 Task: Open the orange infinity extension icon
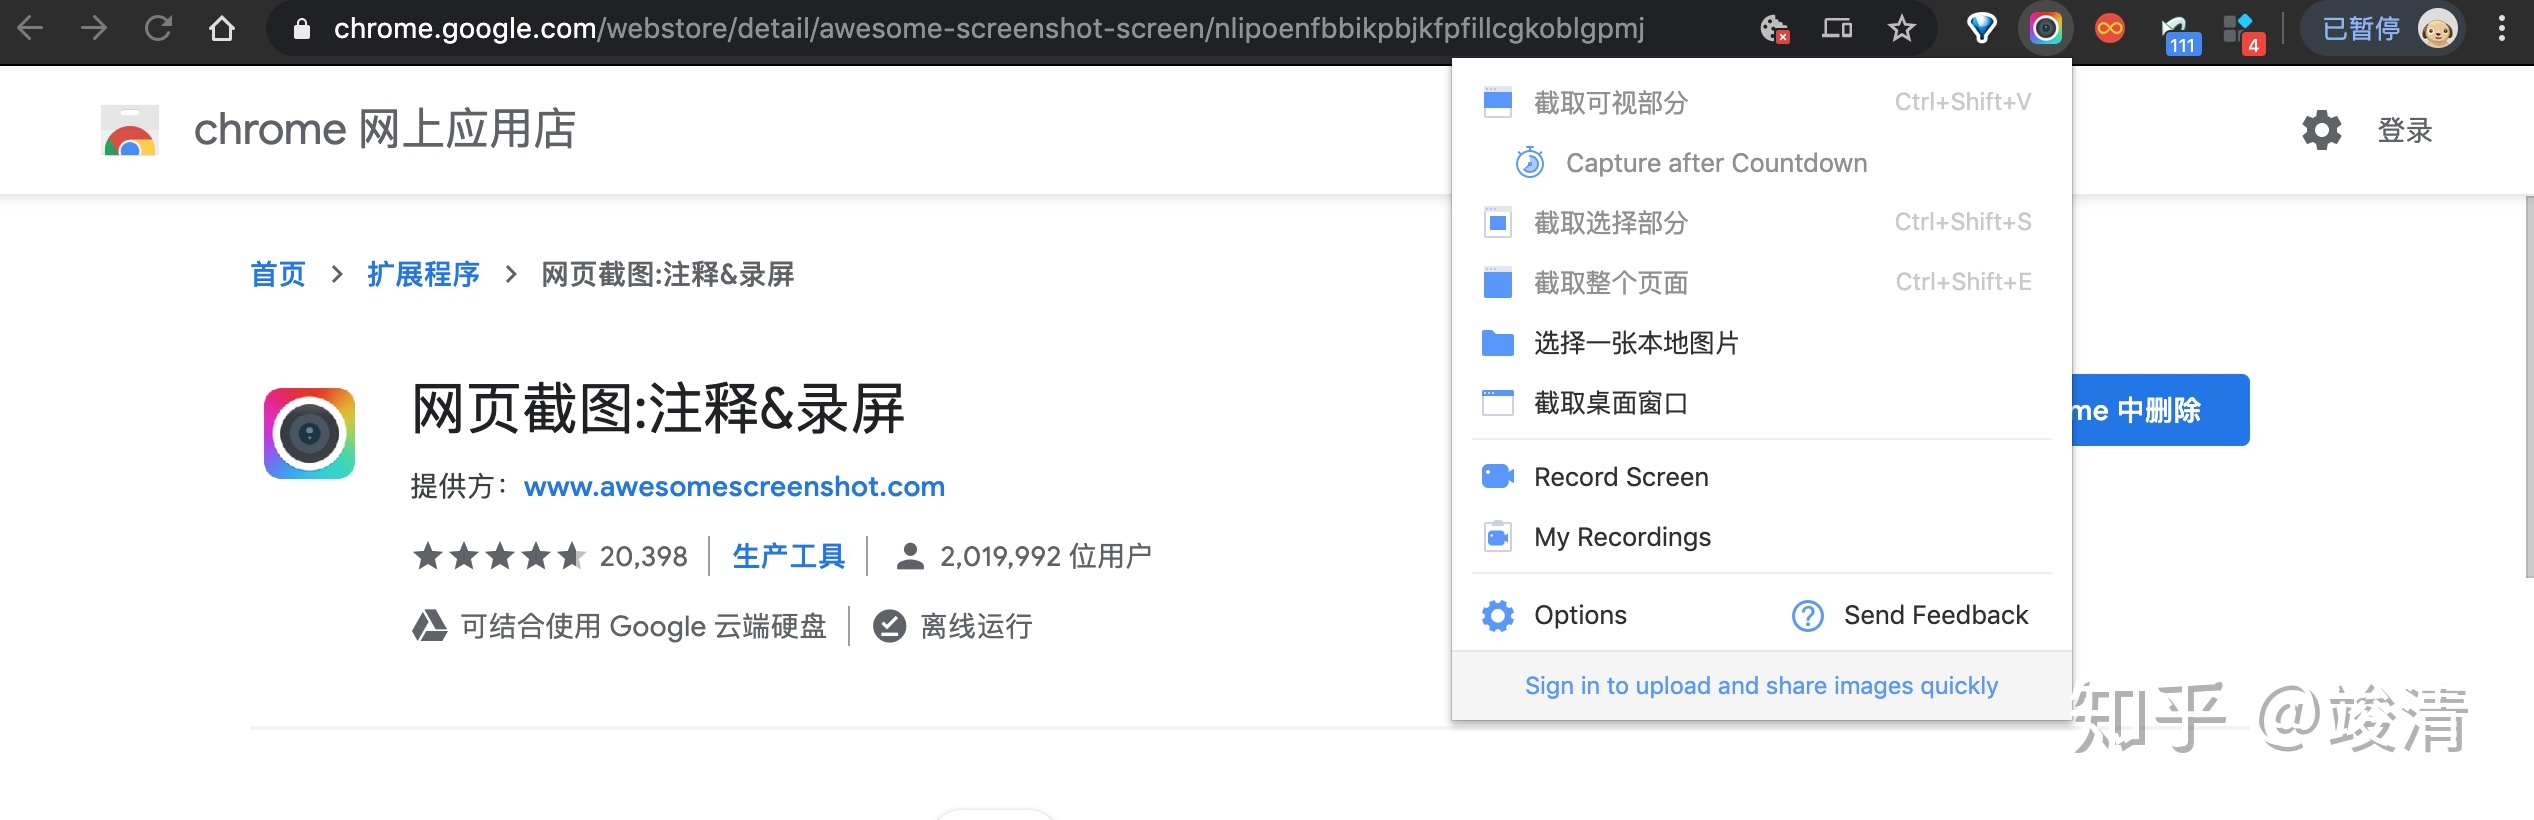[2109, 28]
